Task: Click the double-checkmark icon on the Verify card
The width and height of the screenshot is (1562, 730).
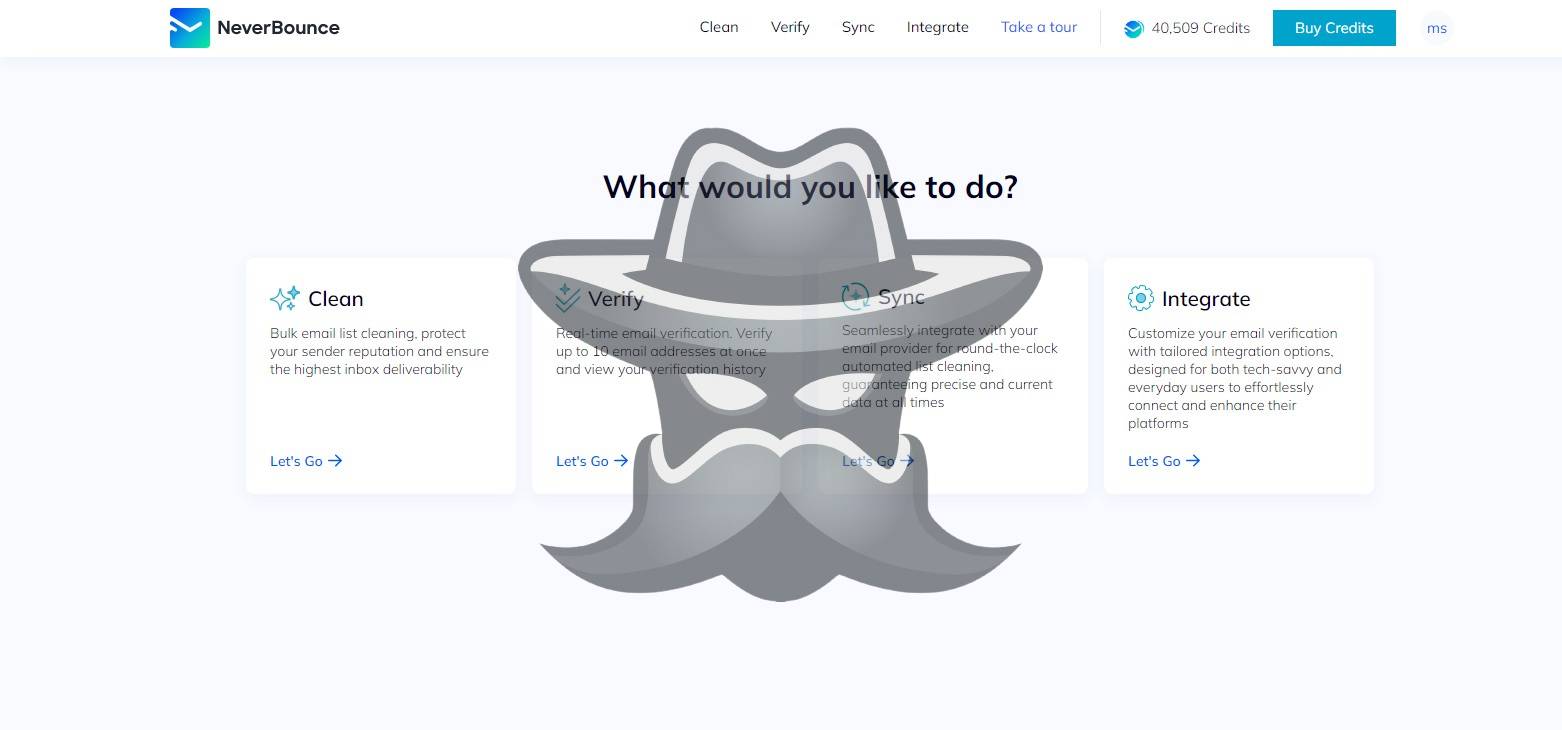Action: click(568, 298)
